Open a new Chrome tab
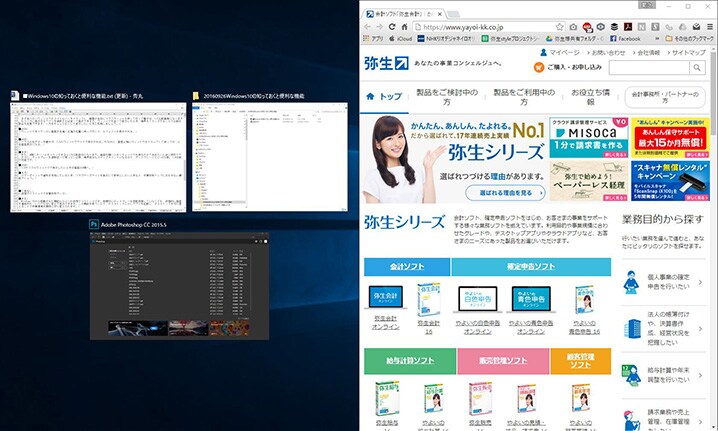Screen dimensions: 718x431 (x=453, y=14)
